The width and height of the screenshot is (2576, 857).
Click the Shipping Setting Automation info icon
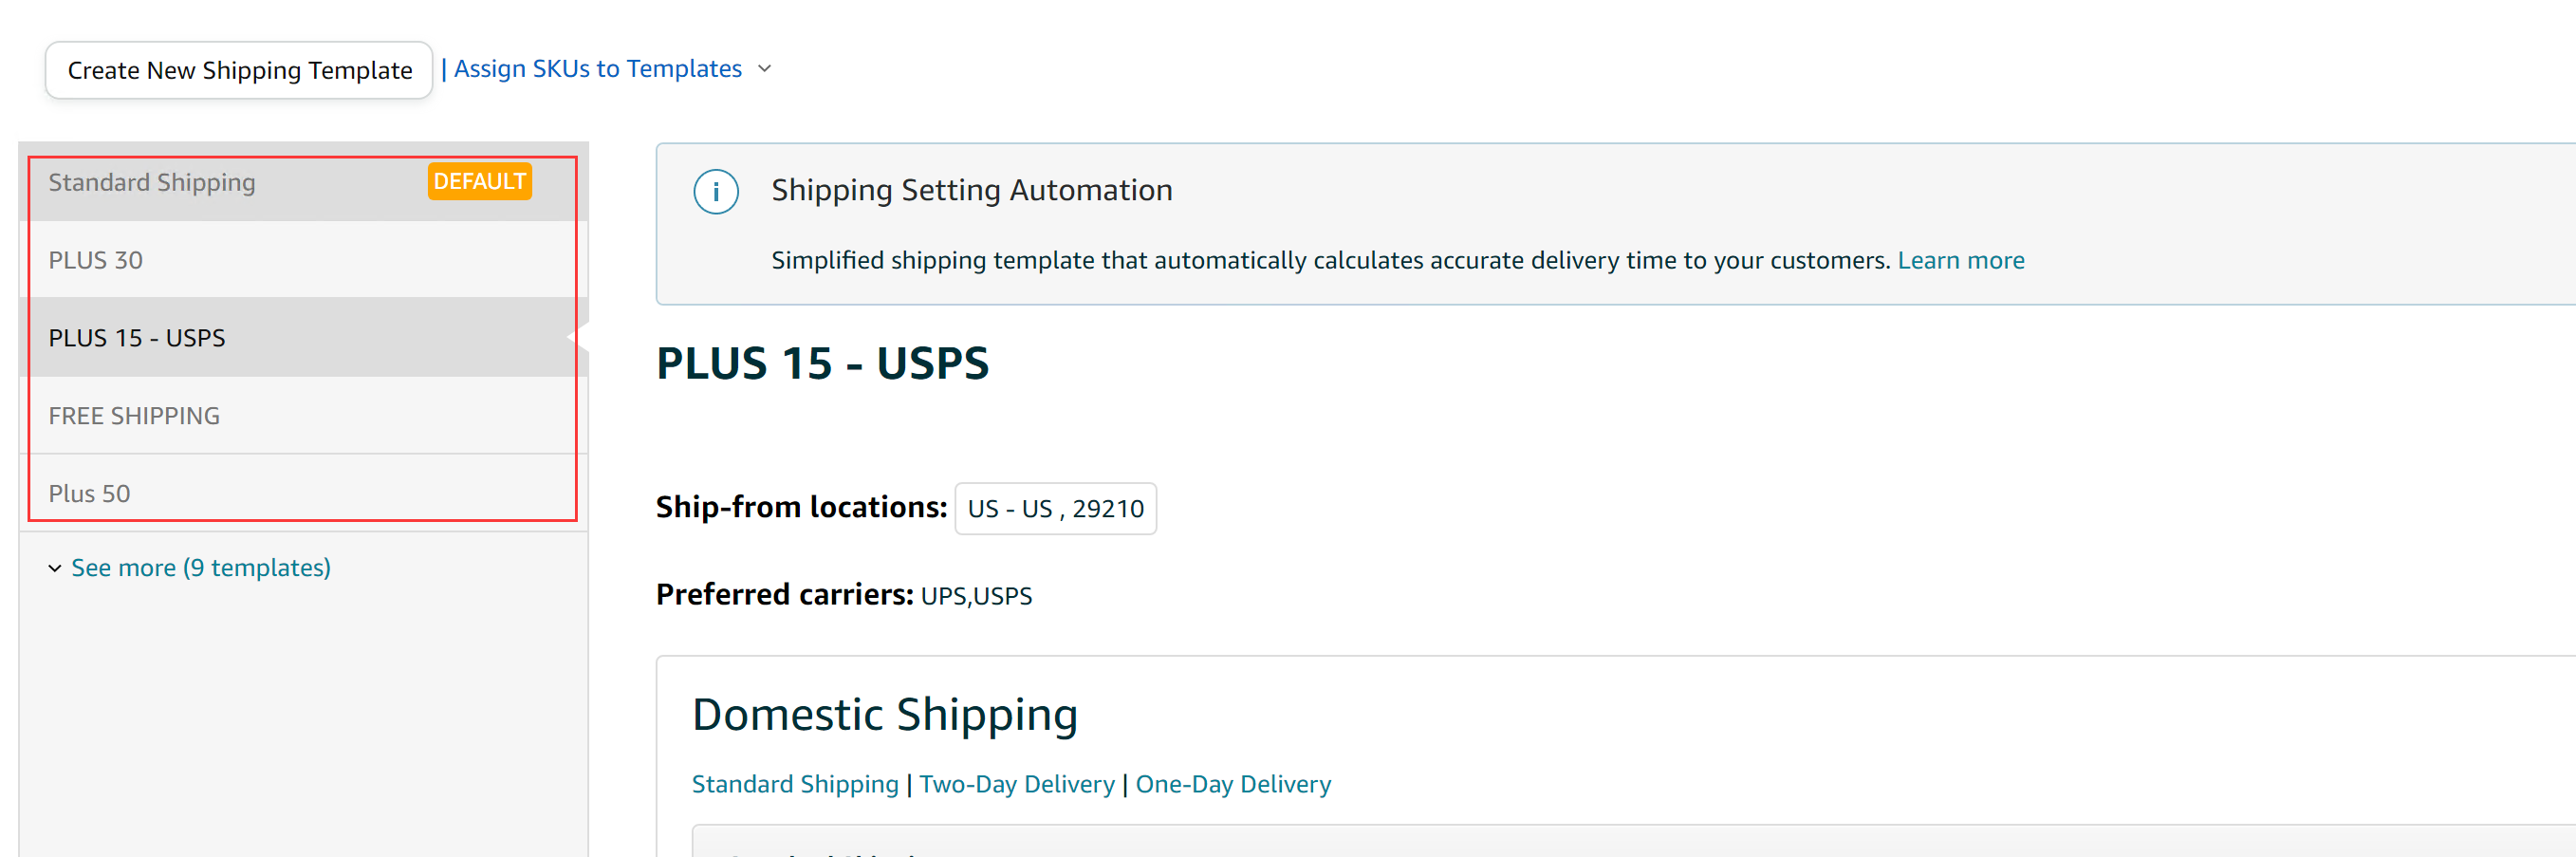716,192
